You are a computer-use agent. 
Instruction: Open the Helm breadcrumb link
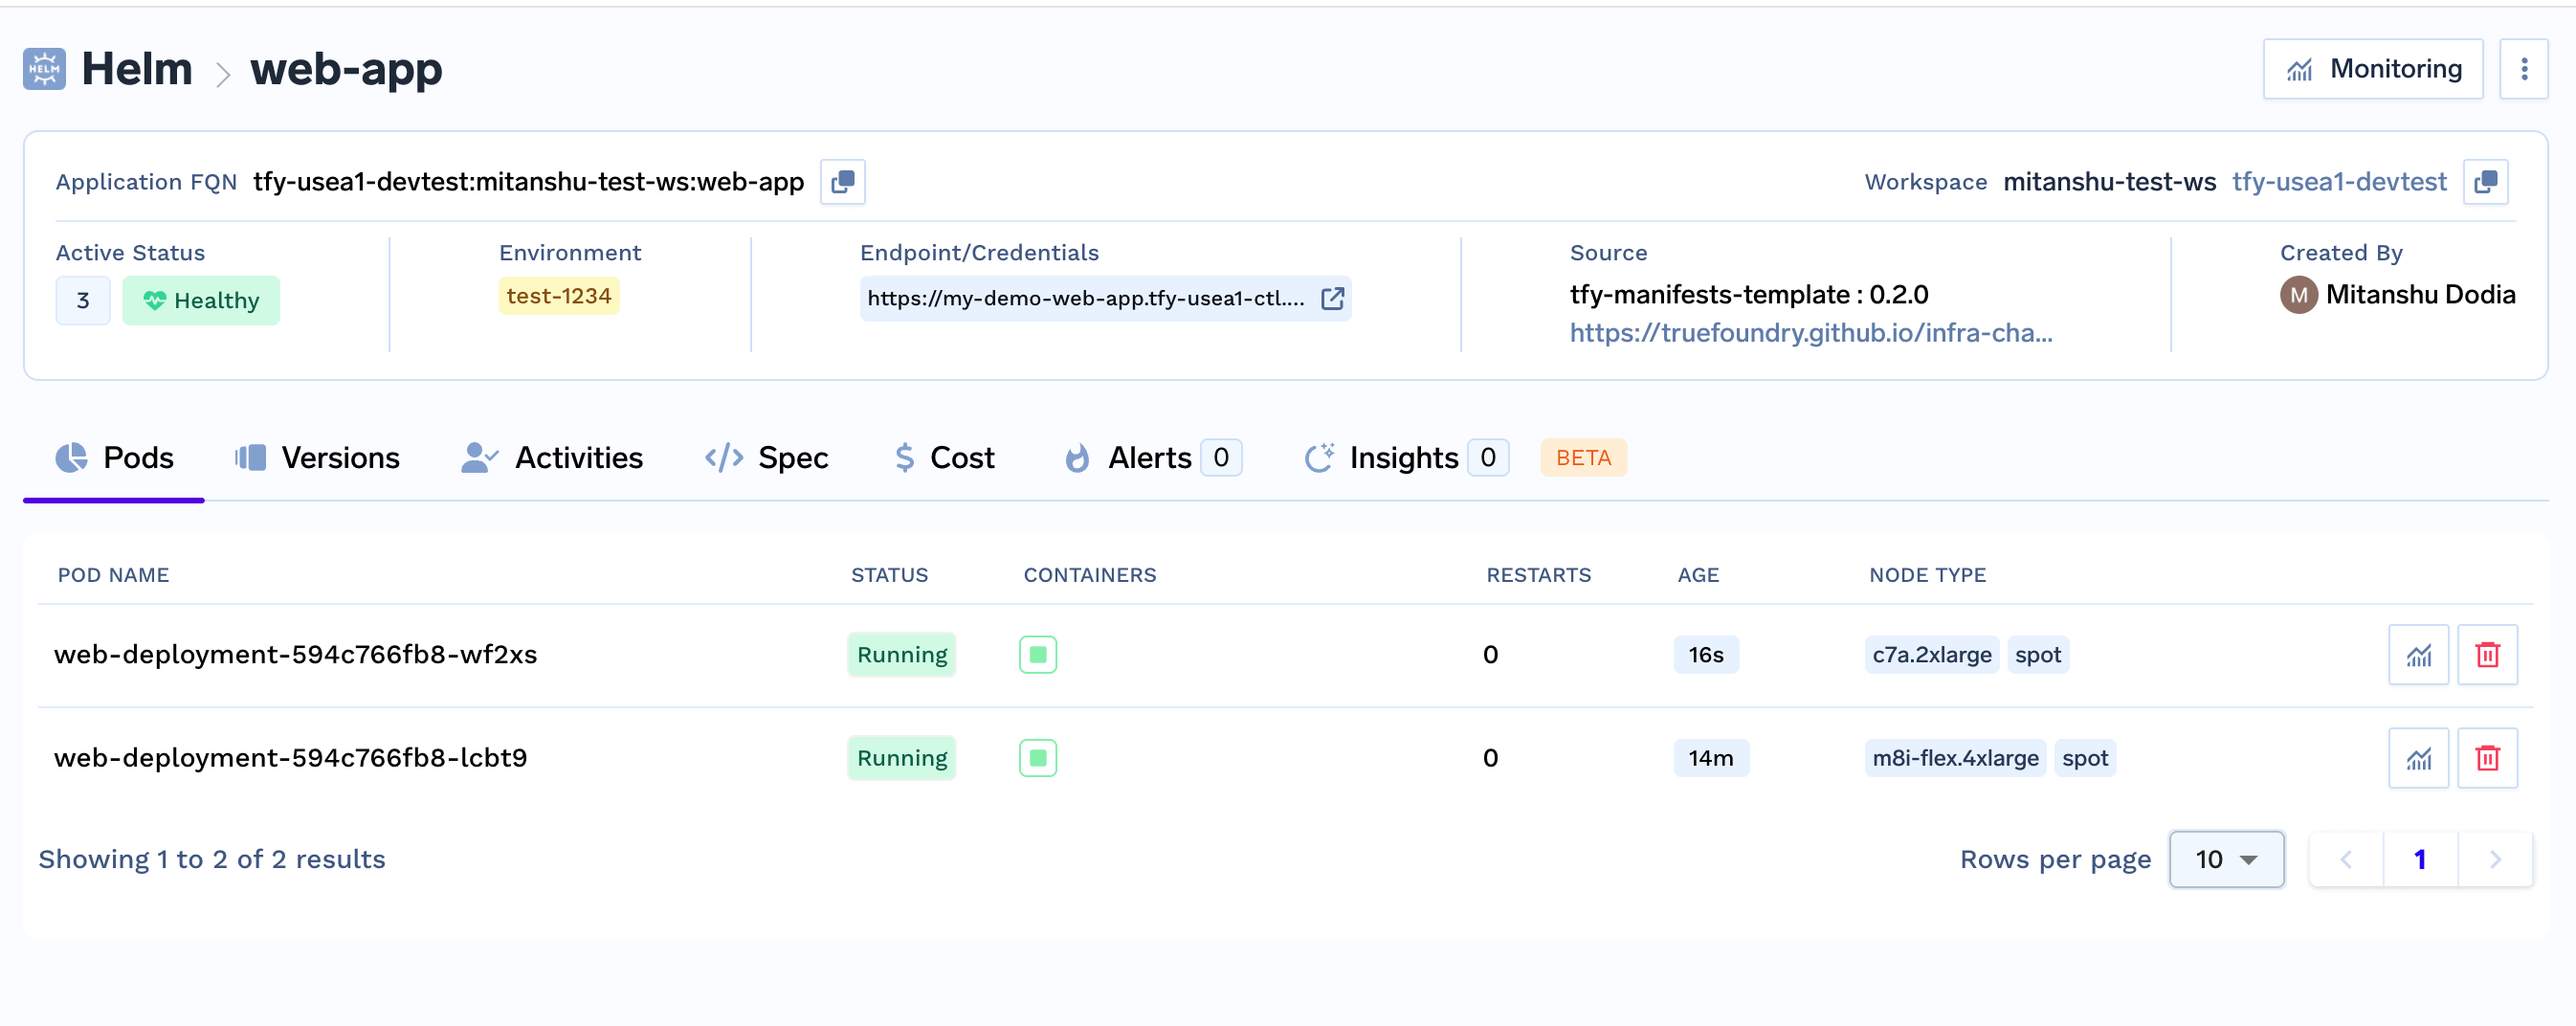click(137, 69)
